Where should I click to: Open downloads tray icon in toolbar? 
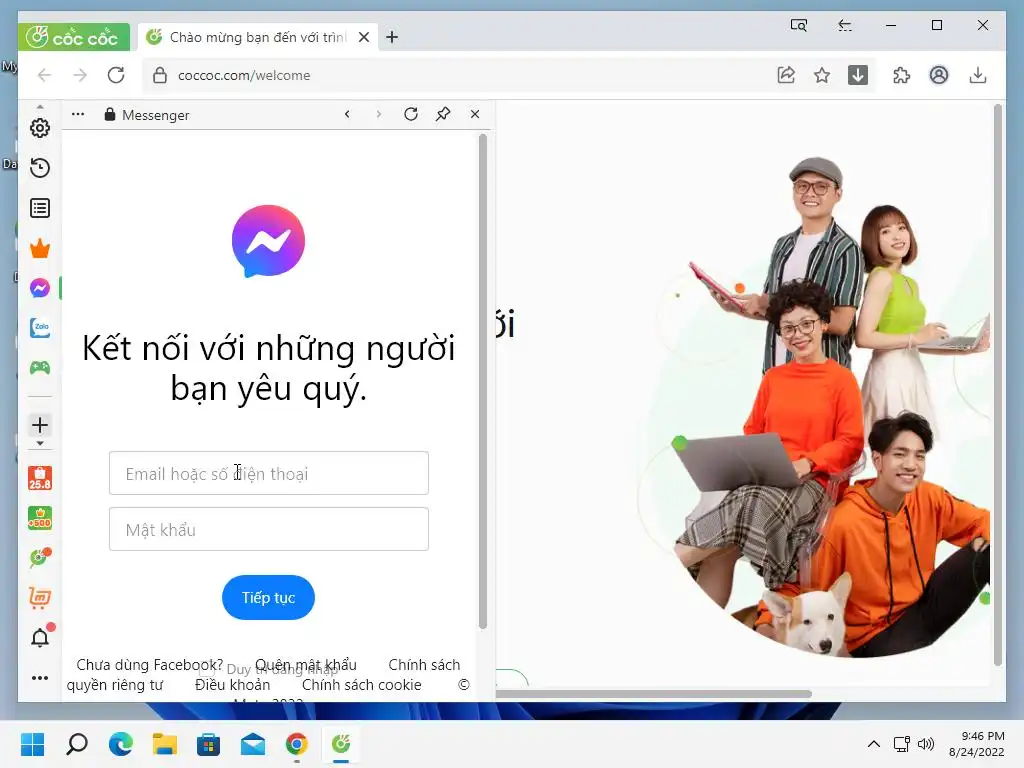978,75
